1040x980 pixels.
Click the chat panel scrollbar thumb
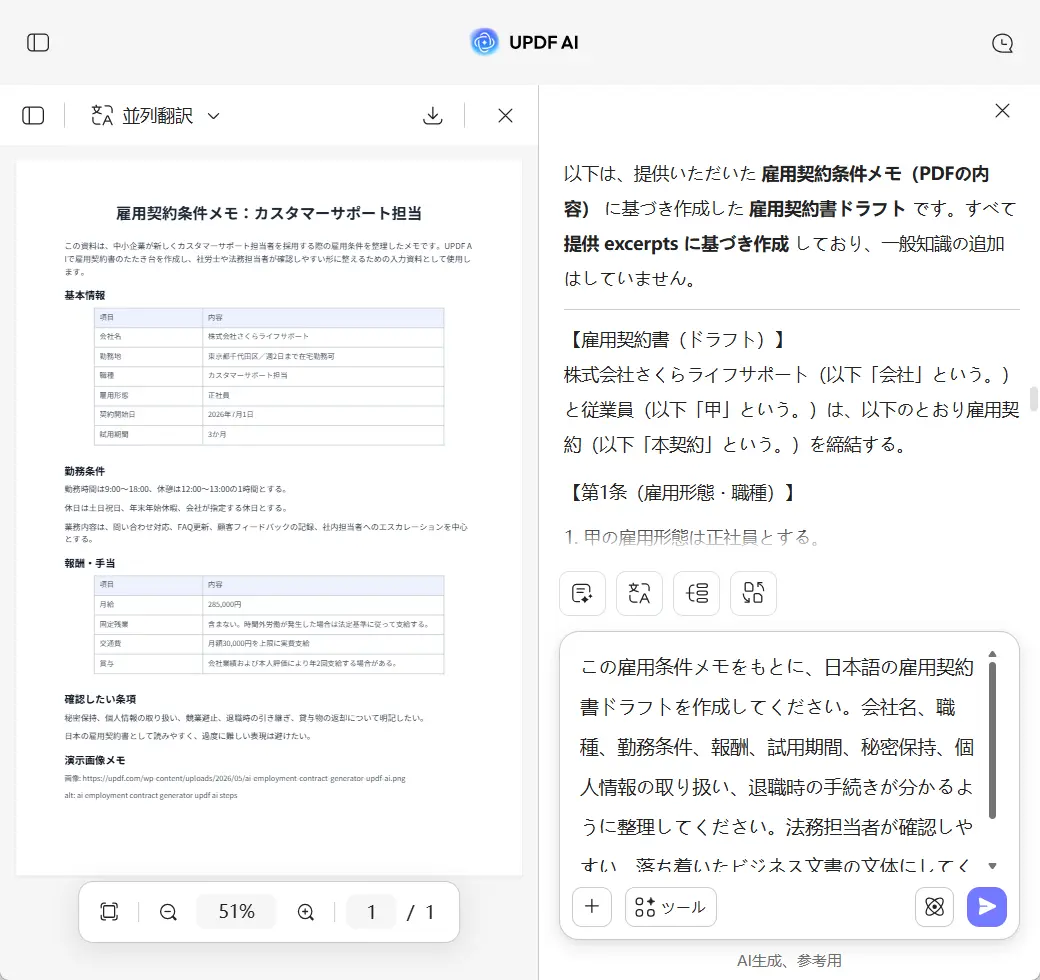point(1033,399)
